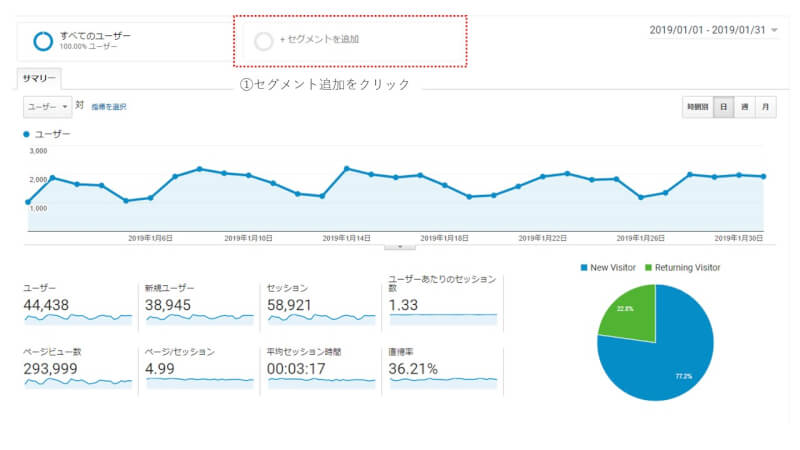800x450 pixels.
Task: Select the サマリー tab
Action: [x=39, y=78]
